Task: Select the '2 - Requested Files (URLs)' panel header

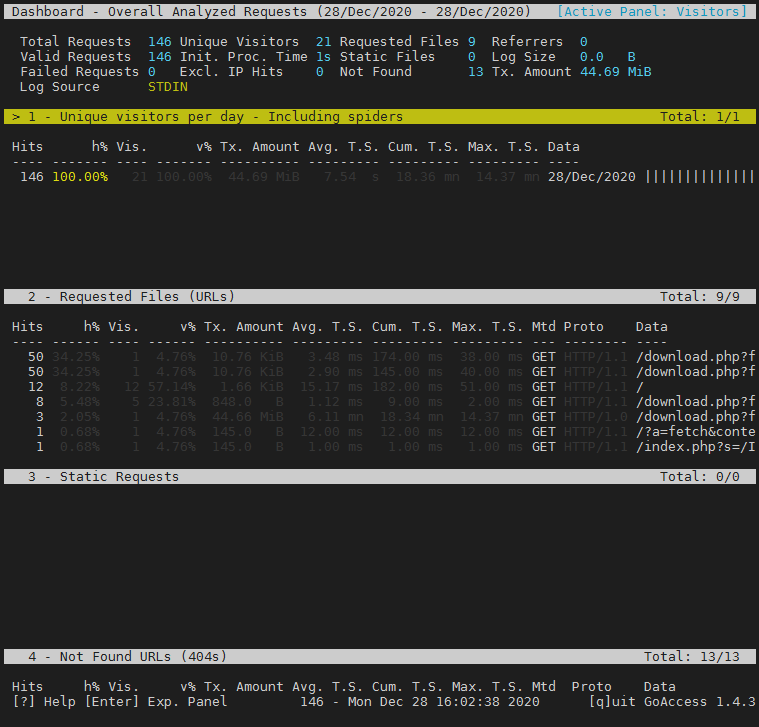Action: [x=380, y=297]
